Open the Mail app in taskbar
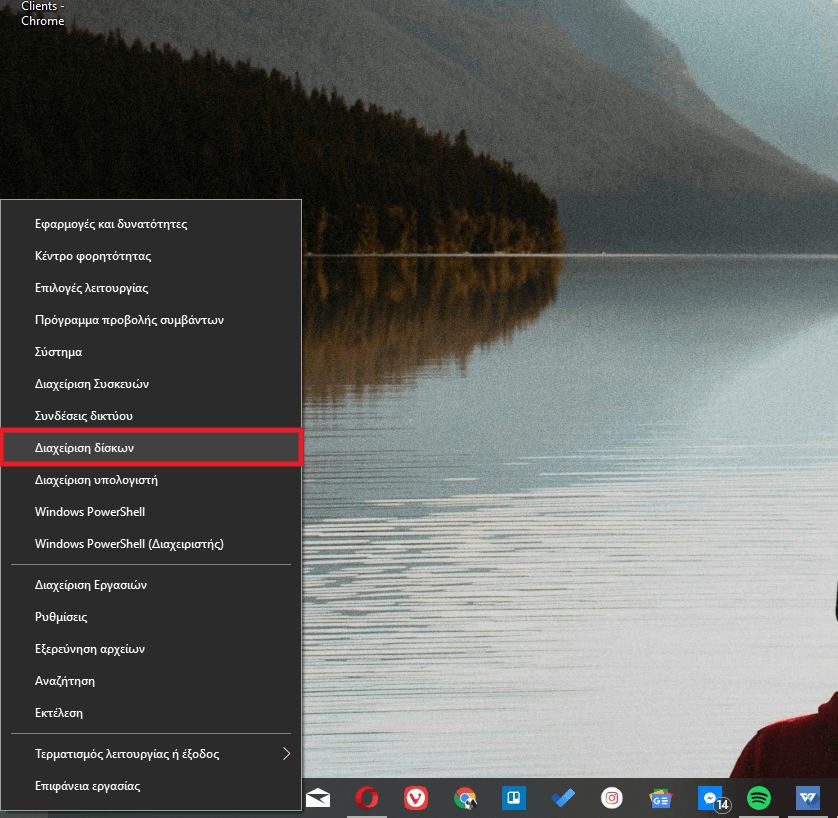 (318, 798)
